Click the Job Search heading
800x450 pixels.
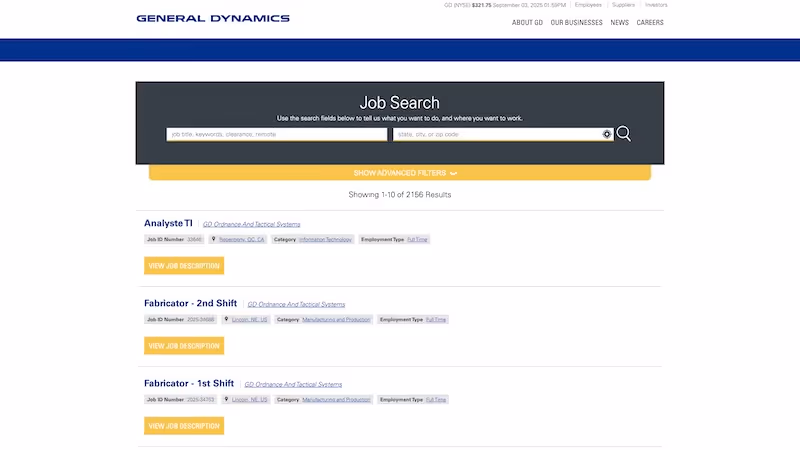400,103
